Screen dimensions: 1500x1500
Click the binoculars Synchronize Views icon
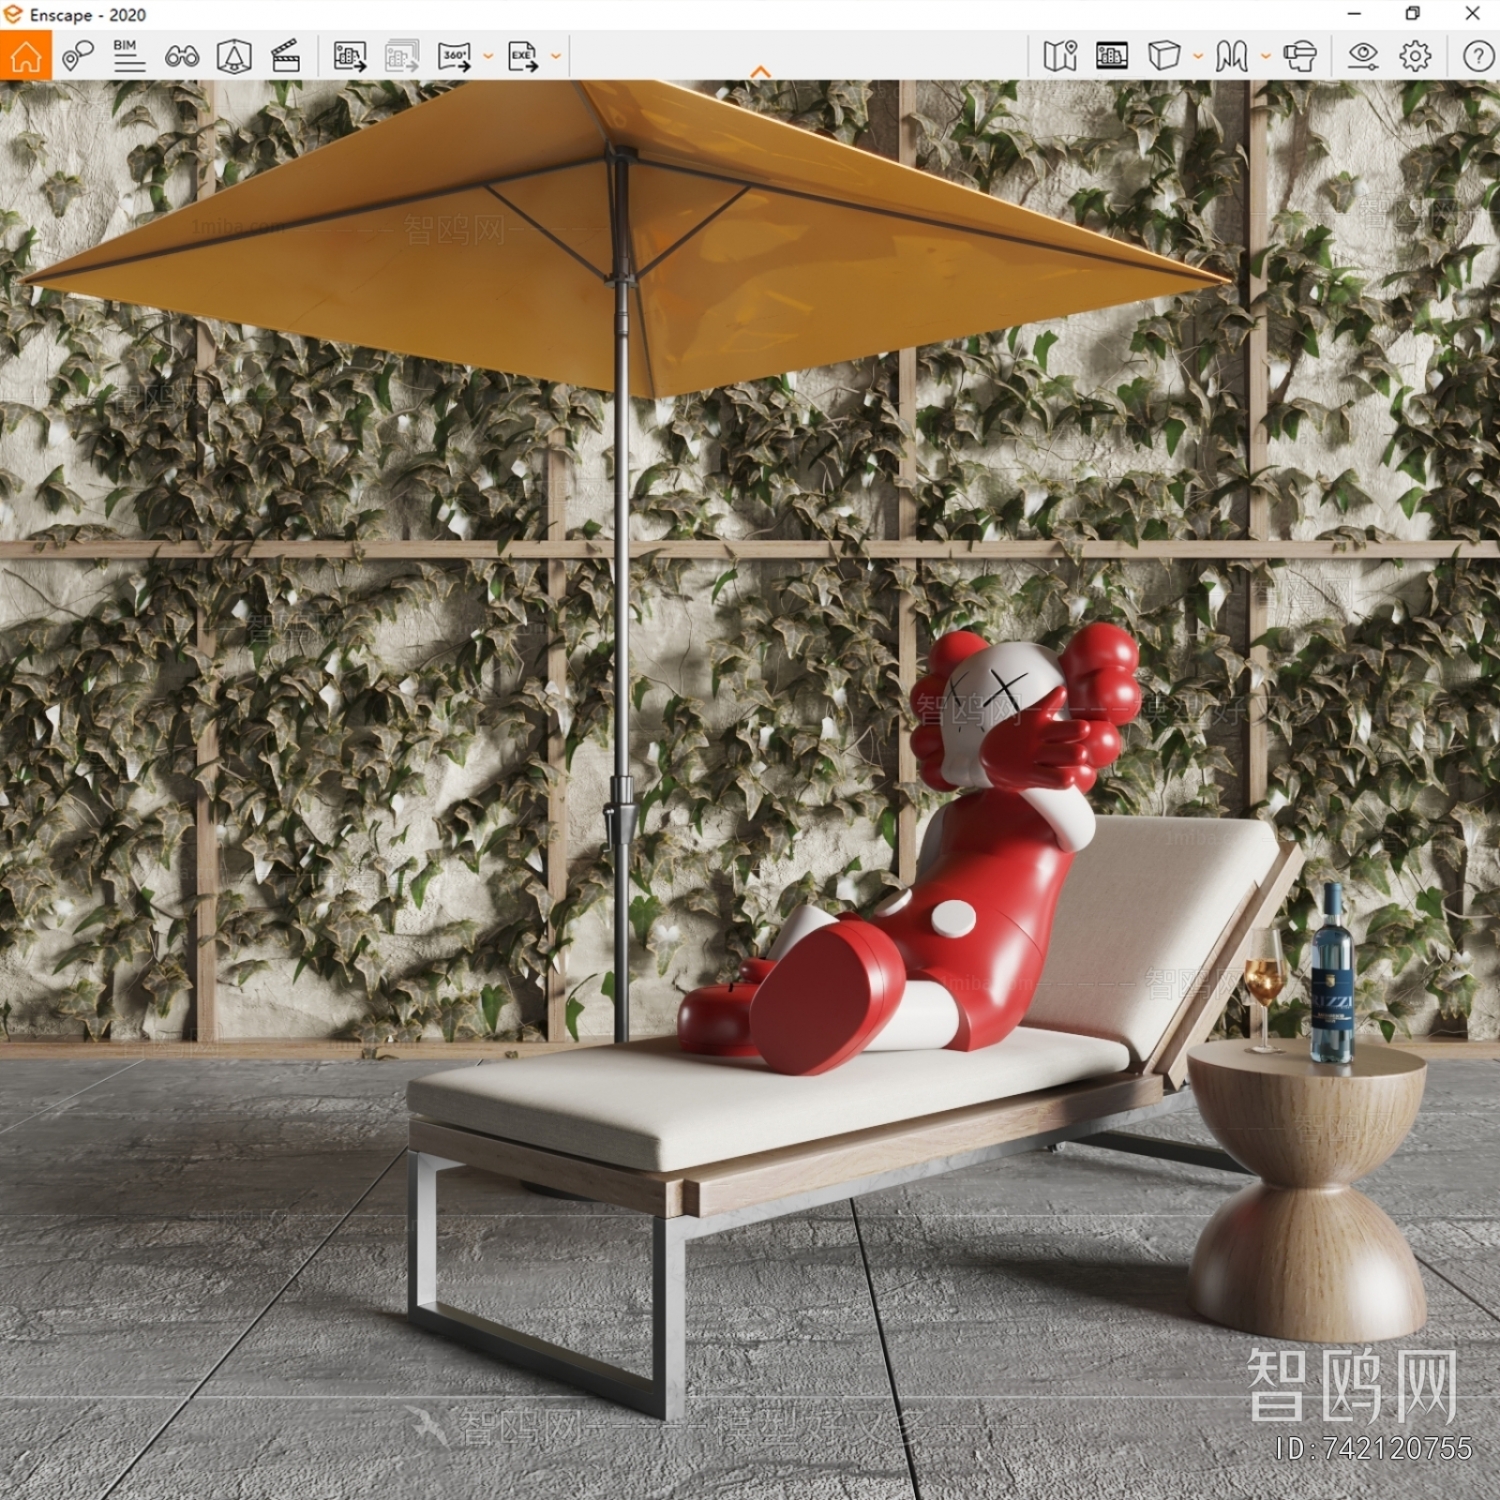pos(182,57)
